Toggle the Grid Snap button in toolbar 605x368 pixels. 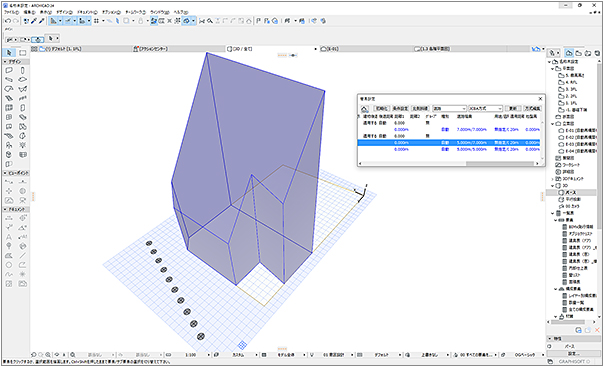(96, 21)
